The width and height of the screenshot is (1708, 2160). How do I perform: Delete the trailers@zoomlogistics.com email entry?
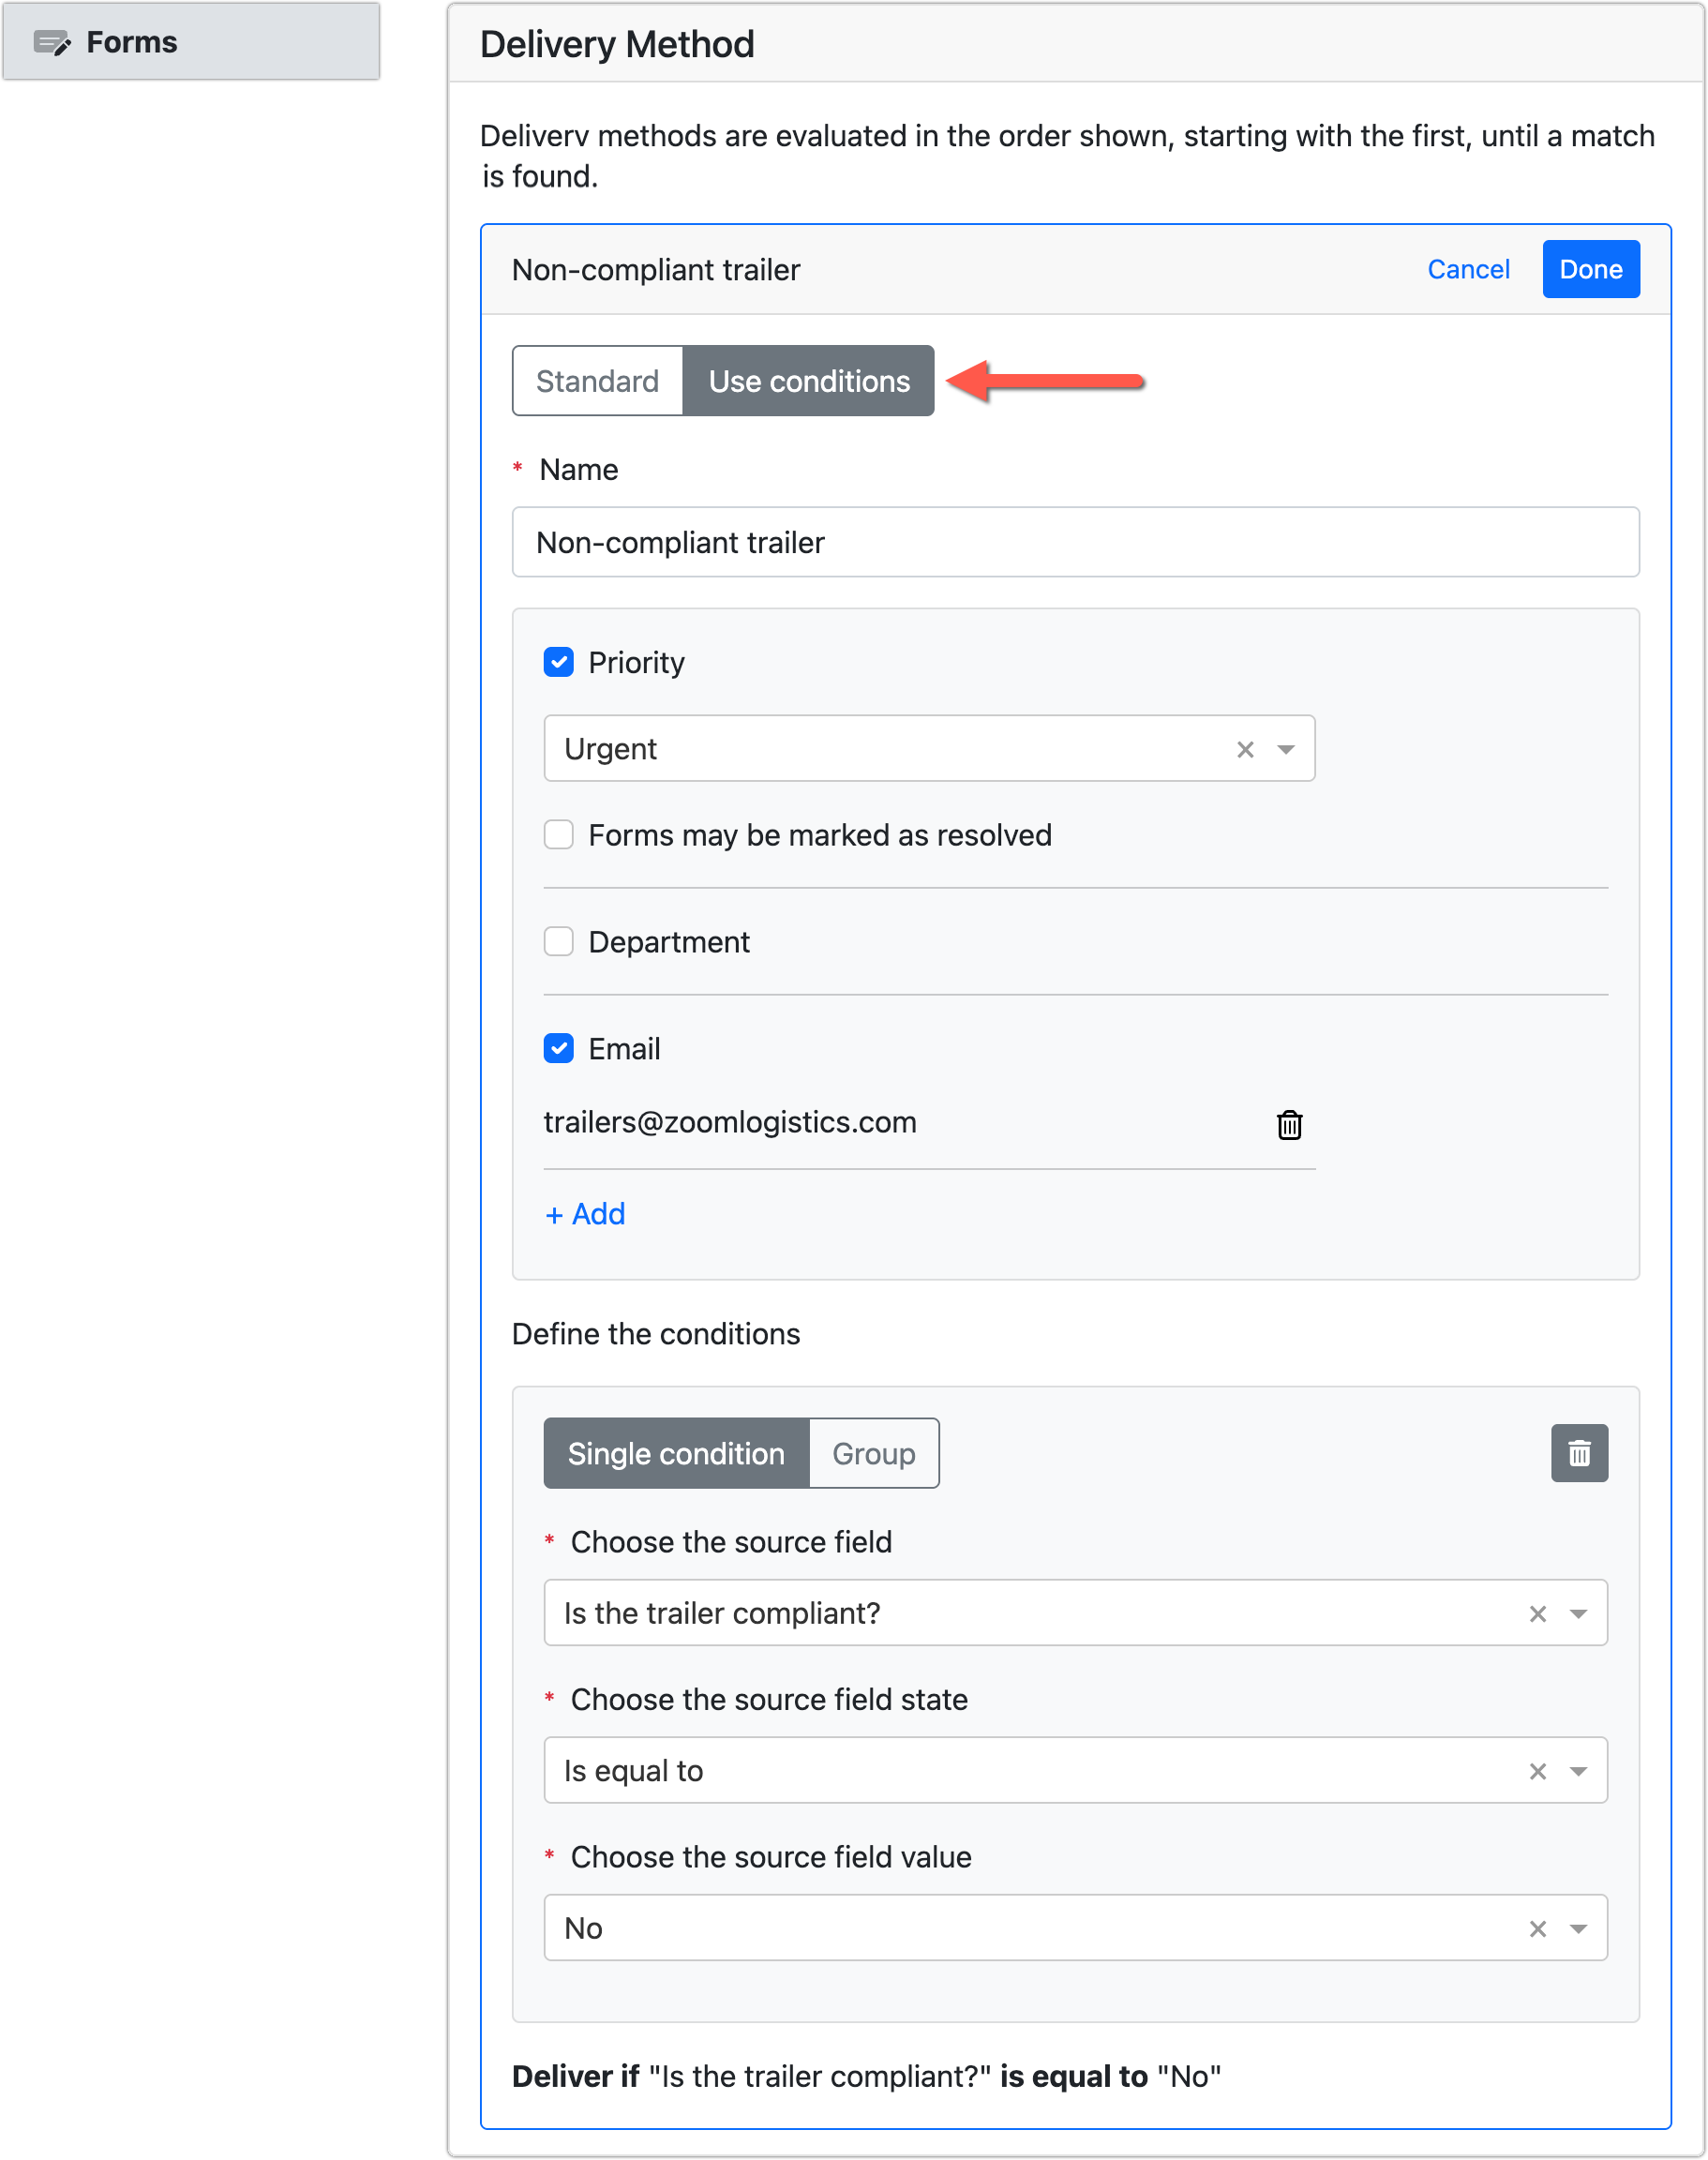click(x=1289, y=1123)
